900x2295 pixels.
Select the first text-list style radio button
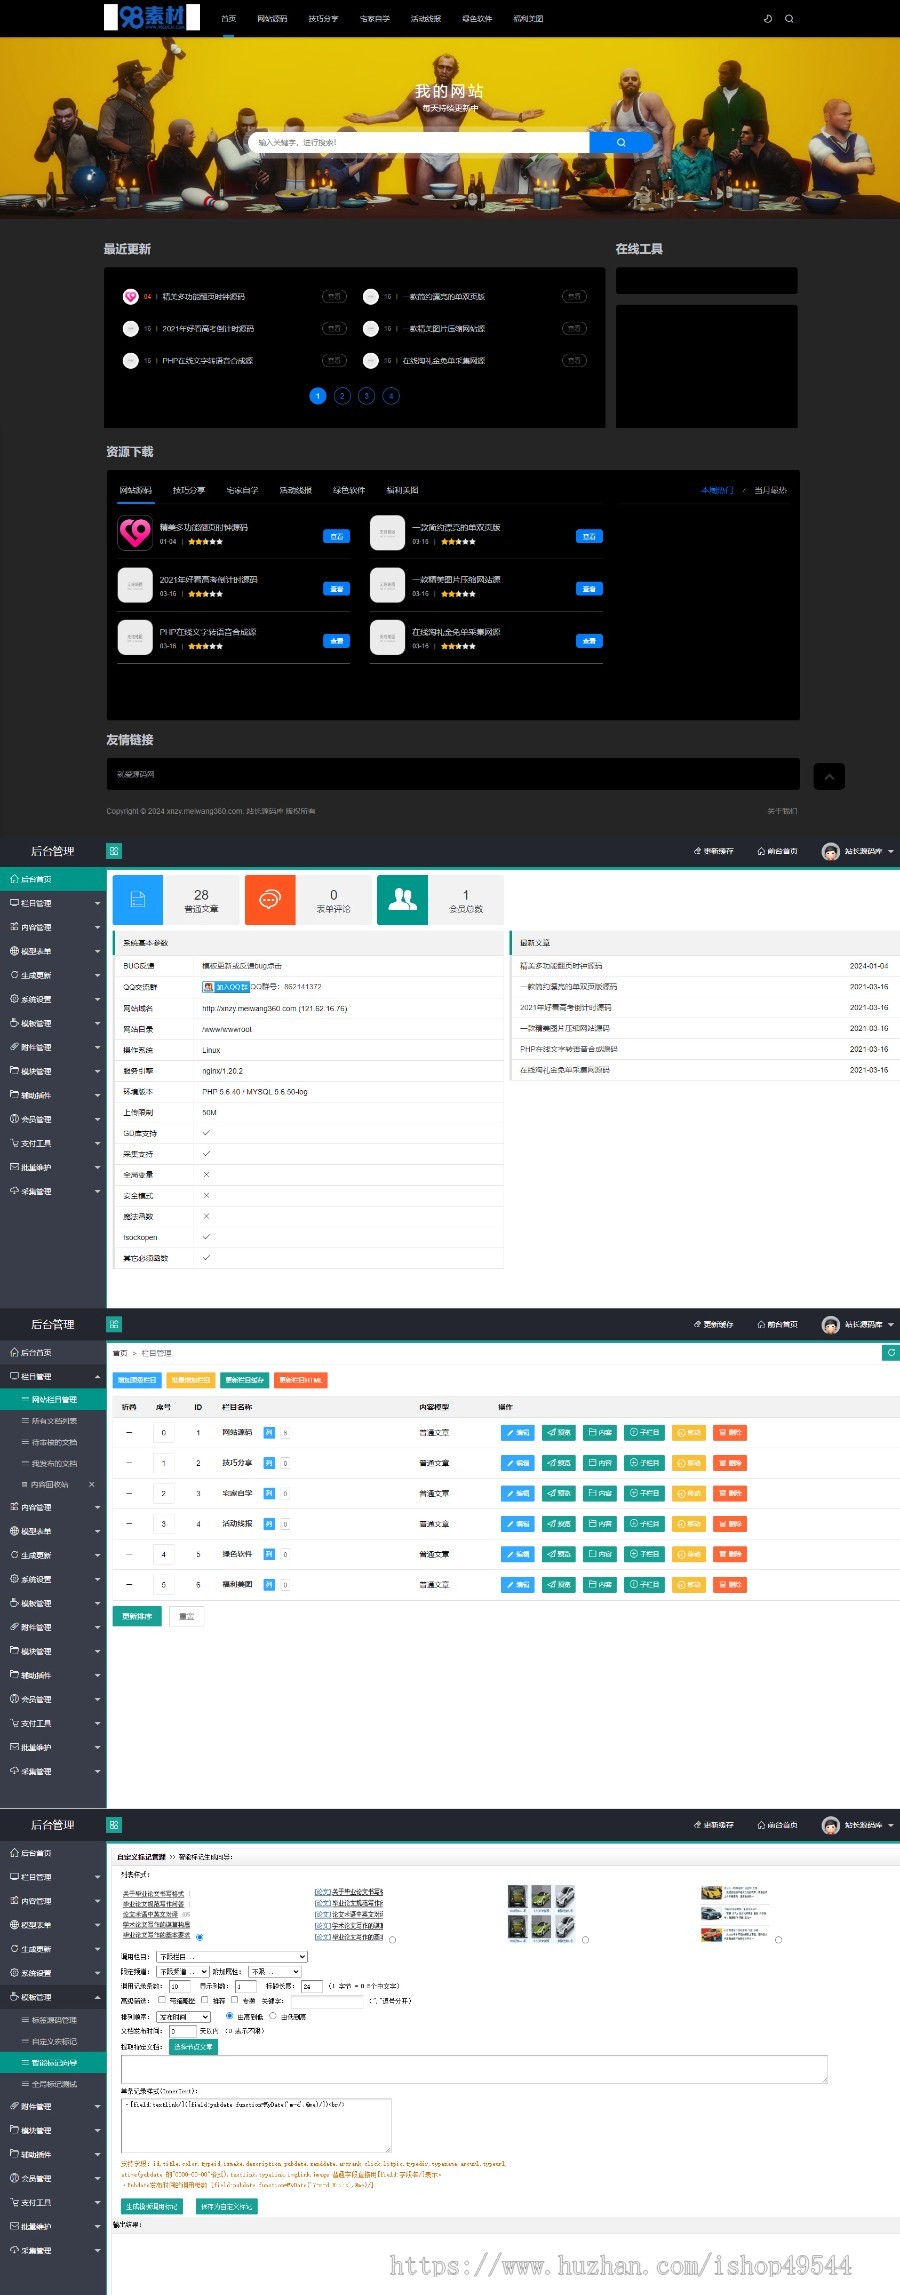[x=199, y=1937]
